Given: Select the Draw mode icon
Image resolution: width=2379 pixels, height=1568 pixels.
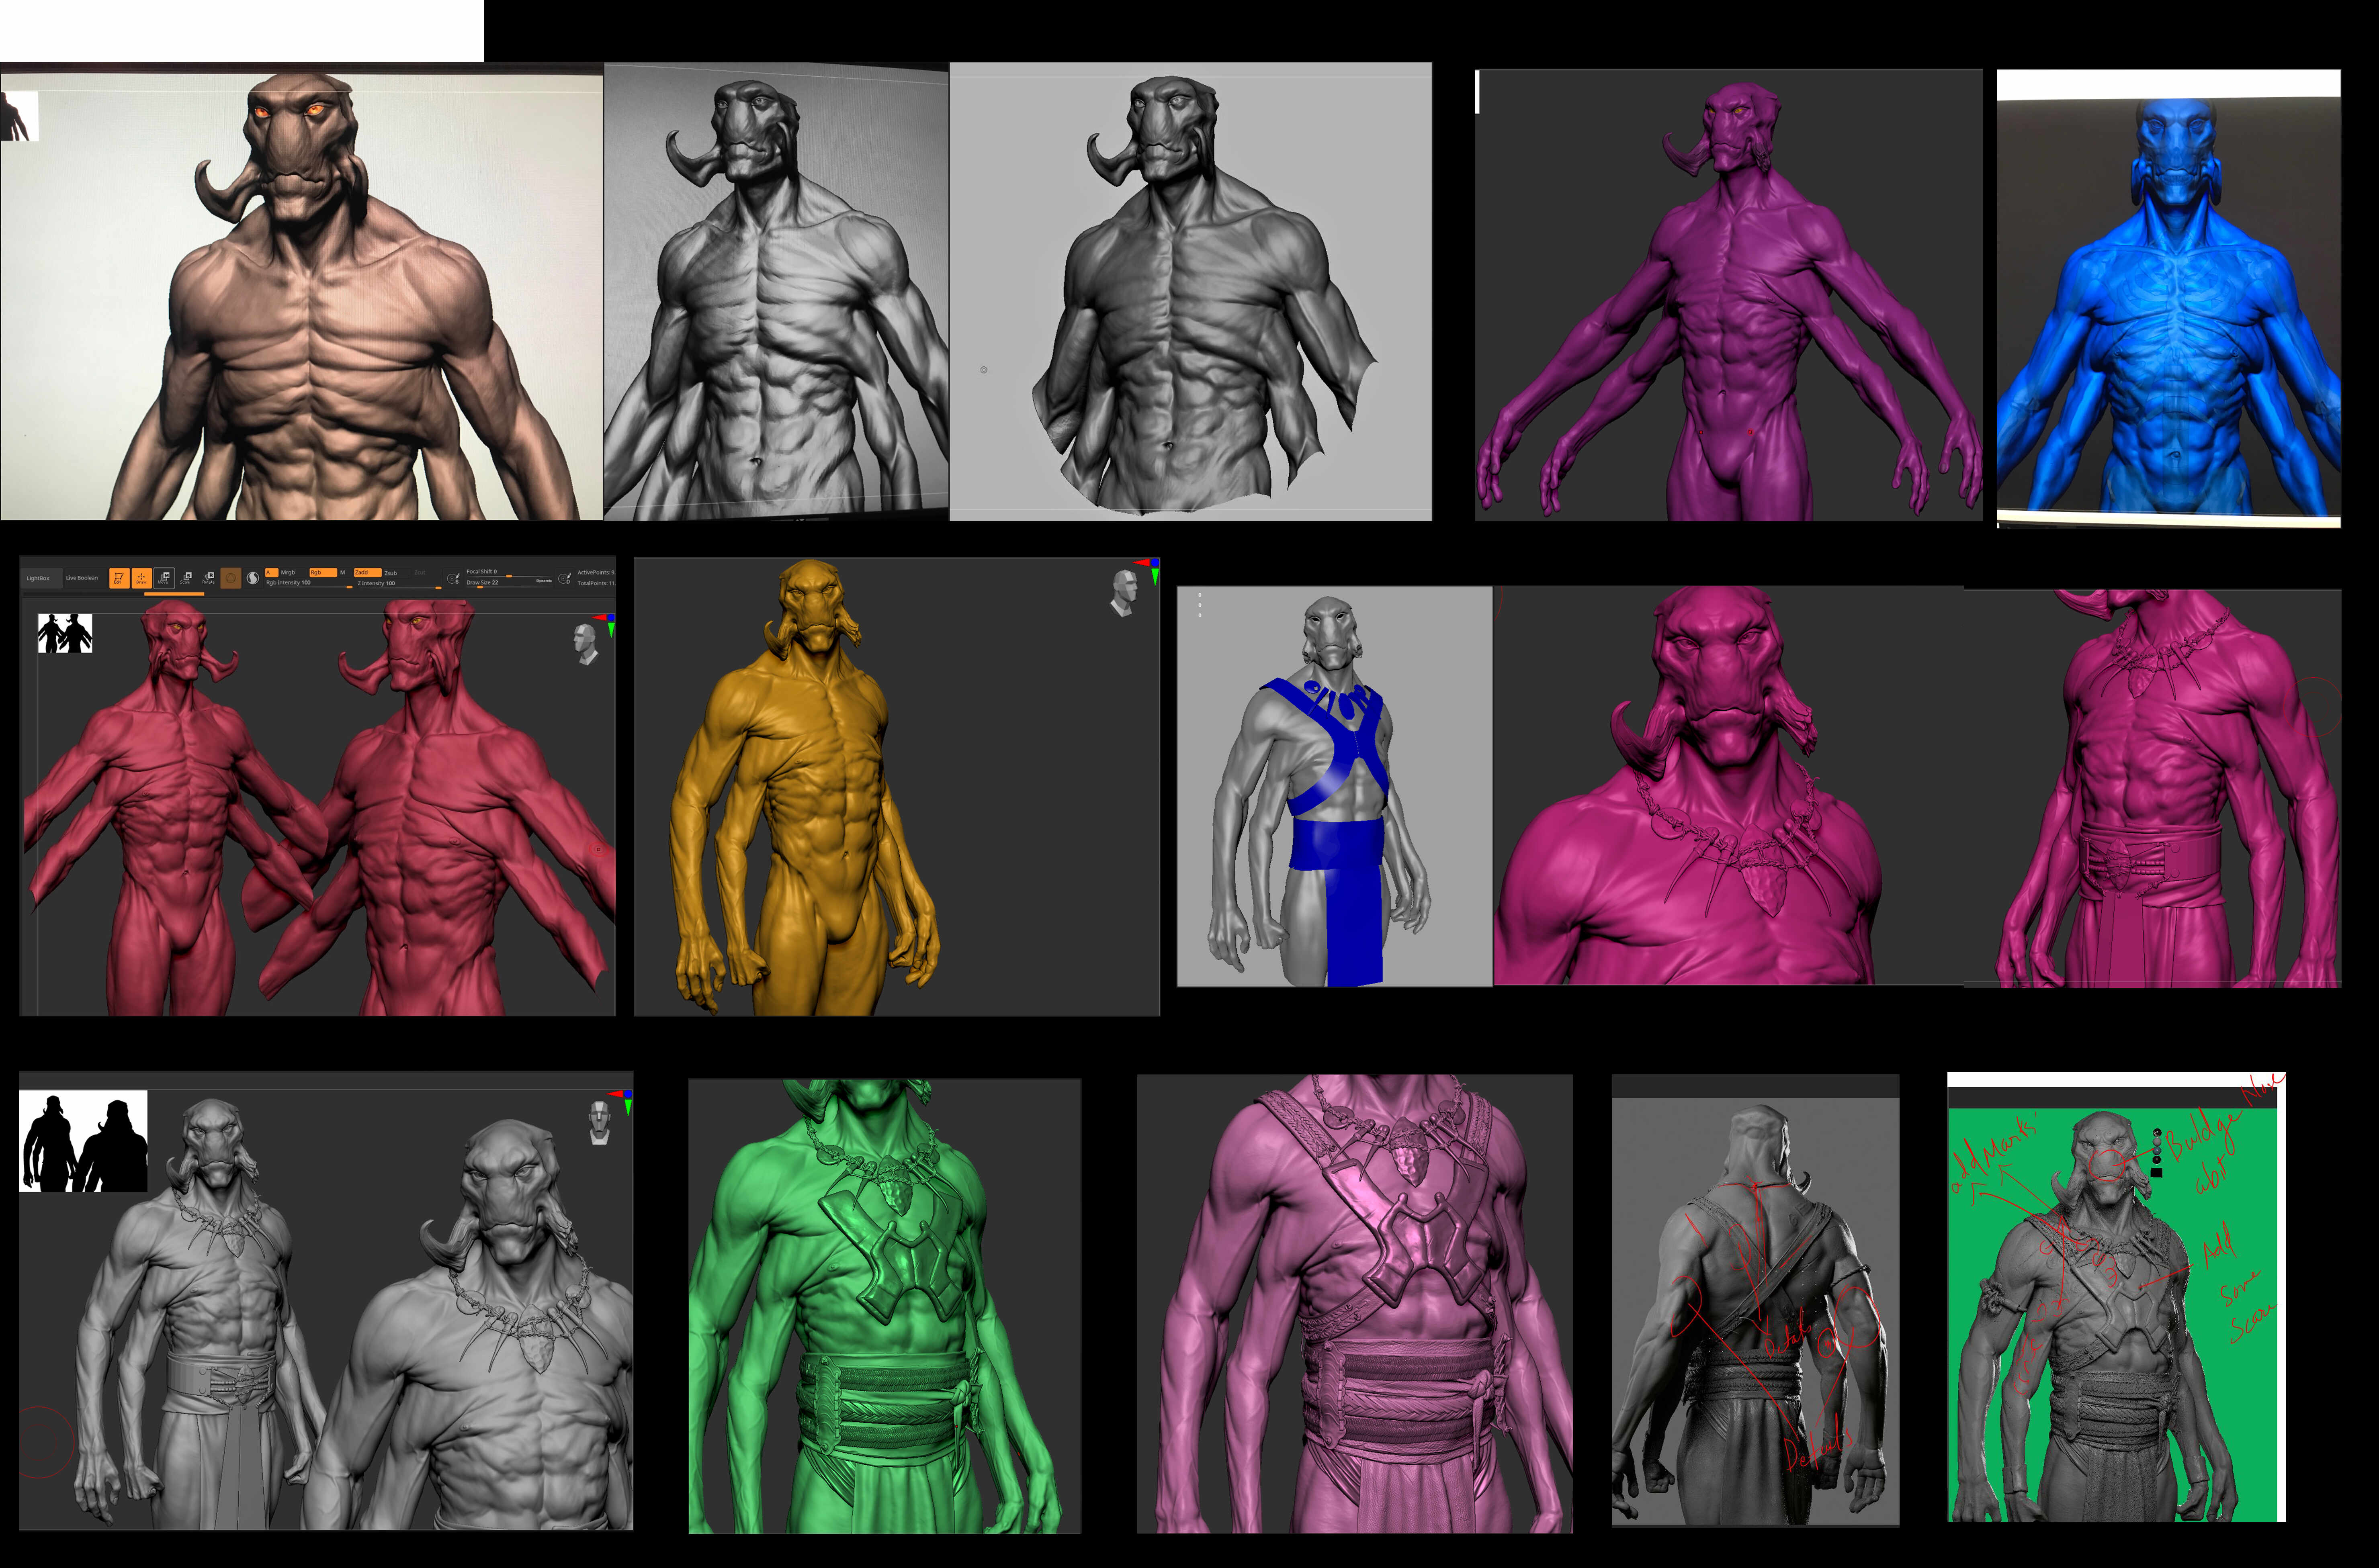Looking at the screenshot, I should pyautogui.click(x=141, y=578).
